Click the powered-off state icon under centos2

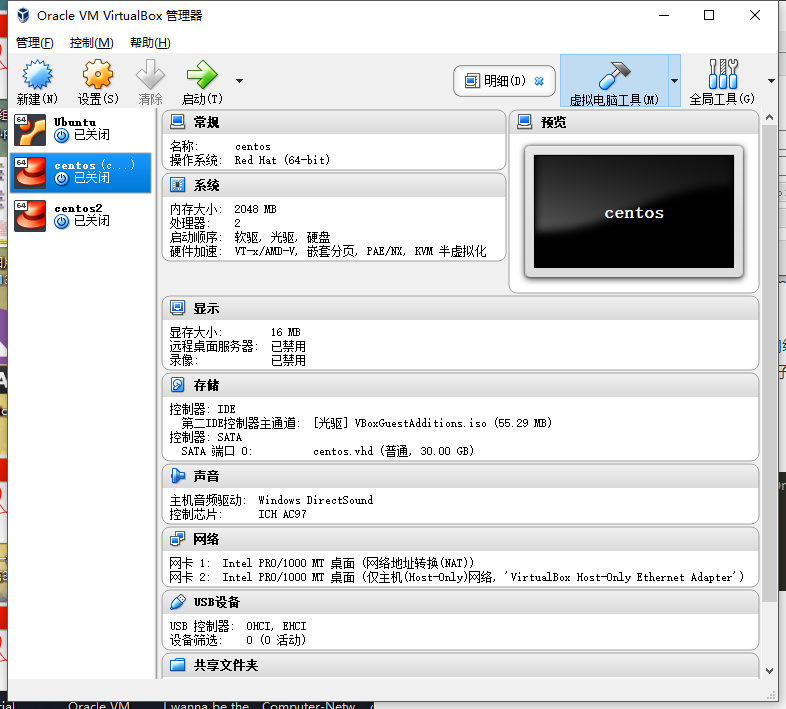pos(62,222)
